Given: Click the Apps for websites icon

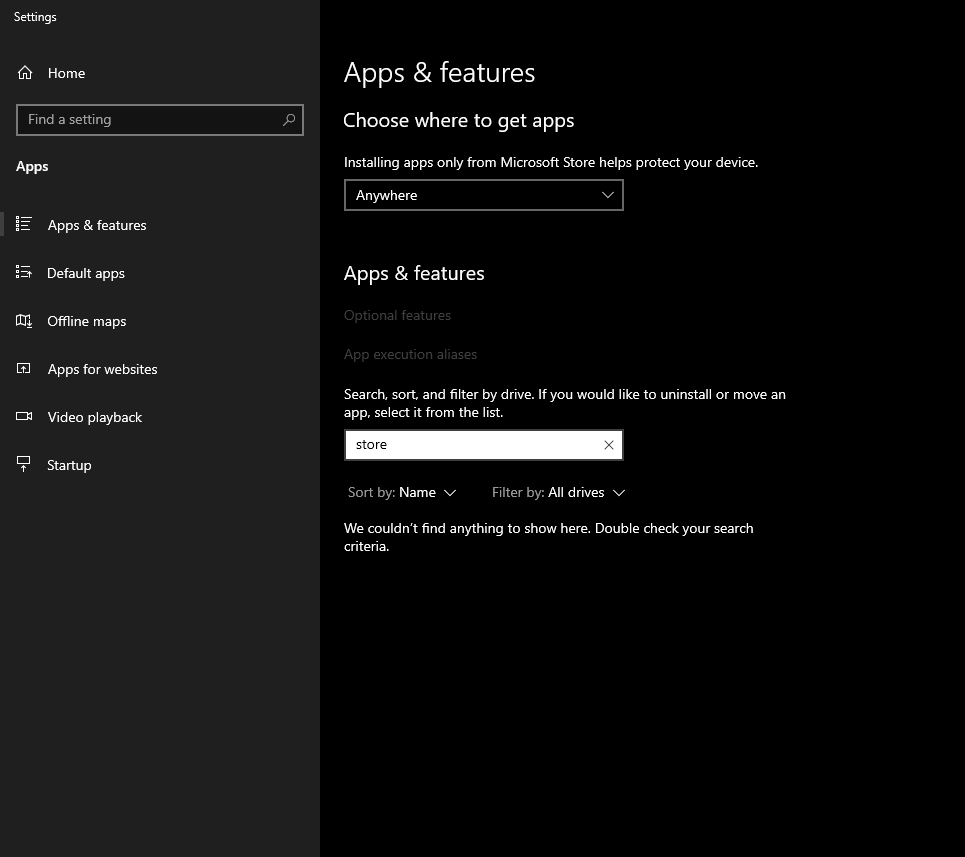Looking at the screenshot, I should coord(23,369).
